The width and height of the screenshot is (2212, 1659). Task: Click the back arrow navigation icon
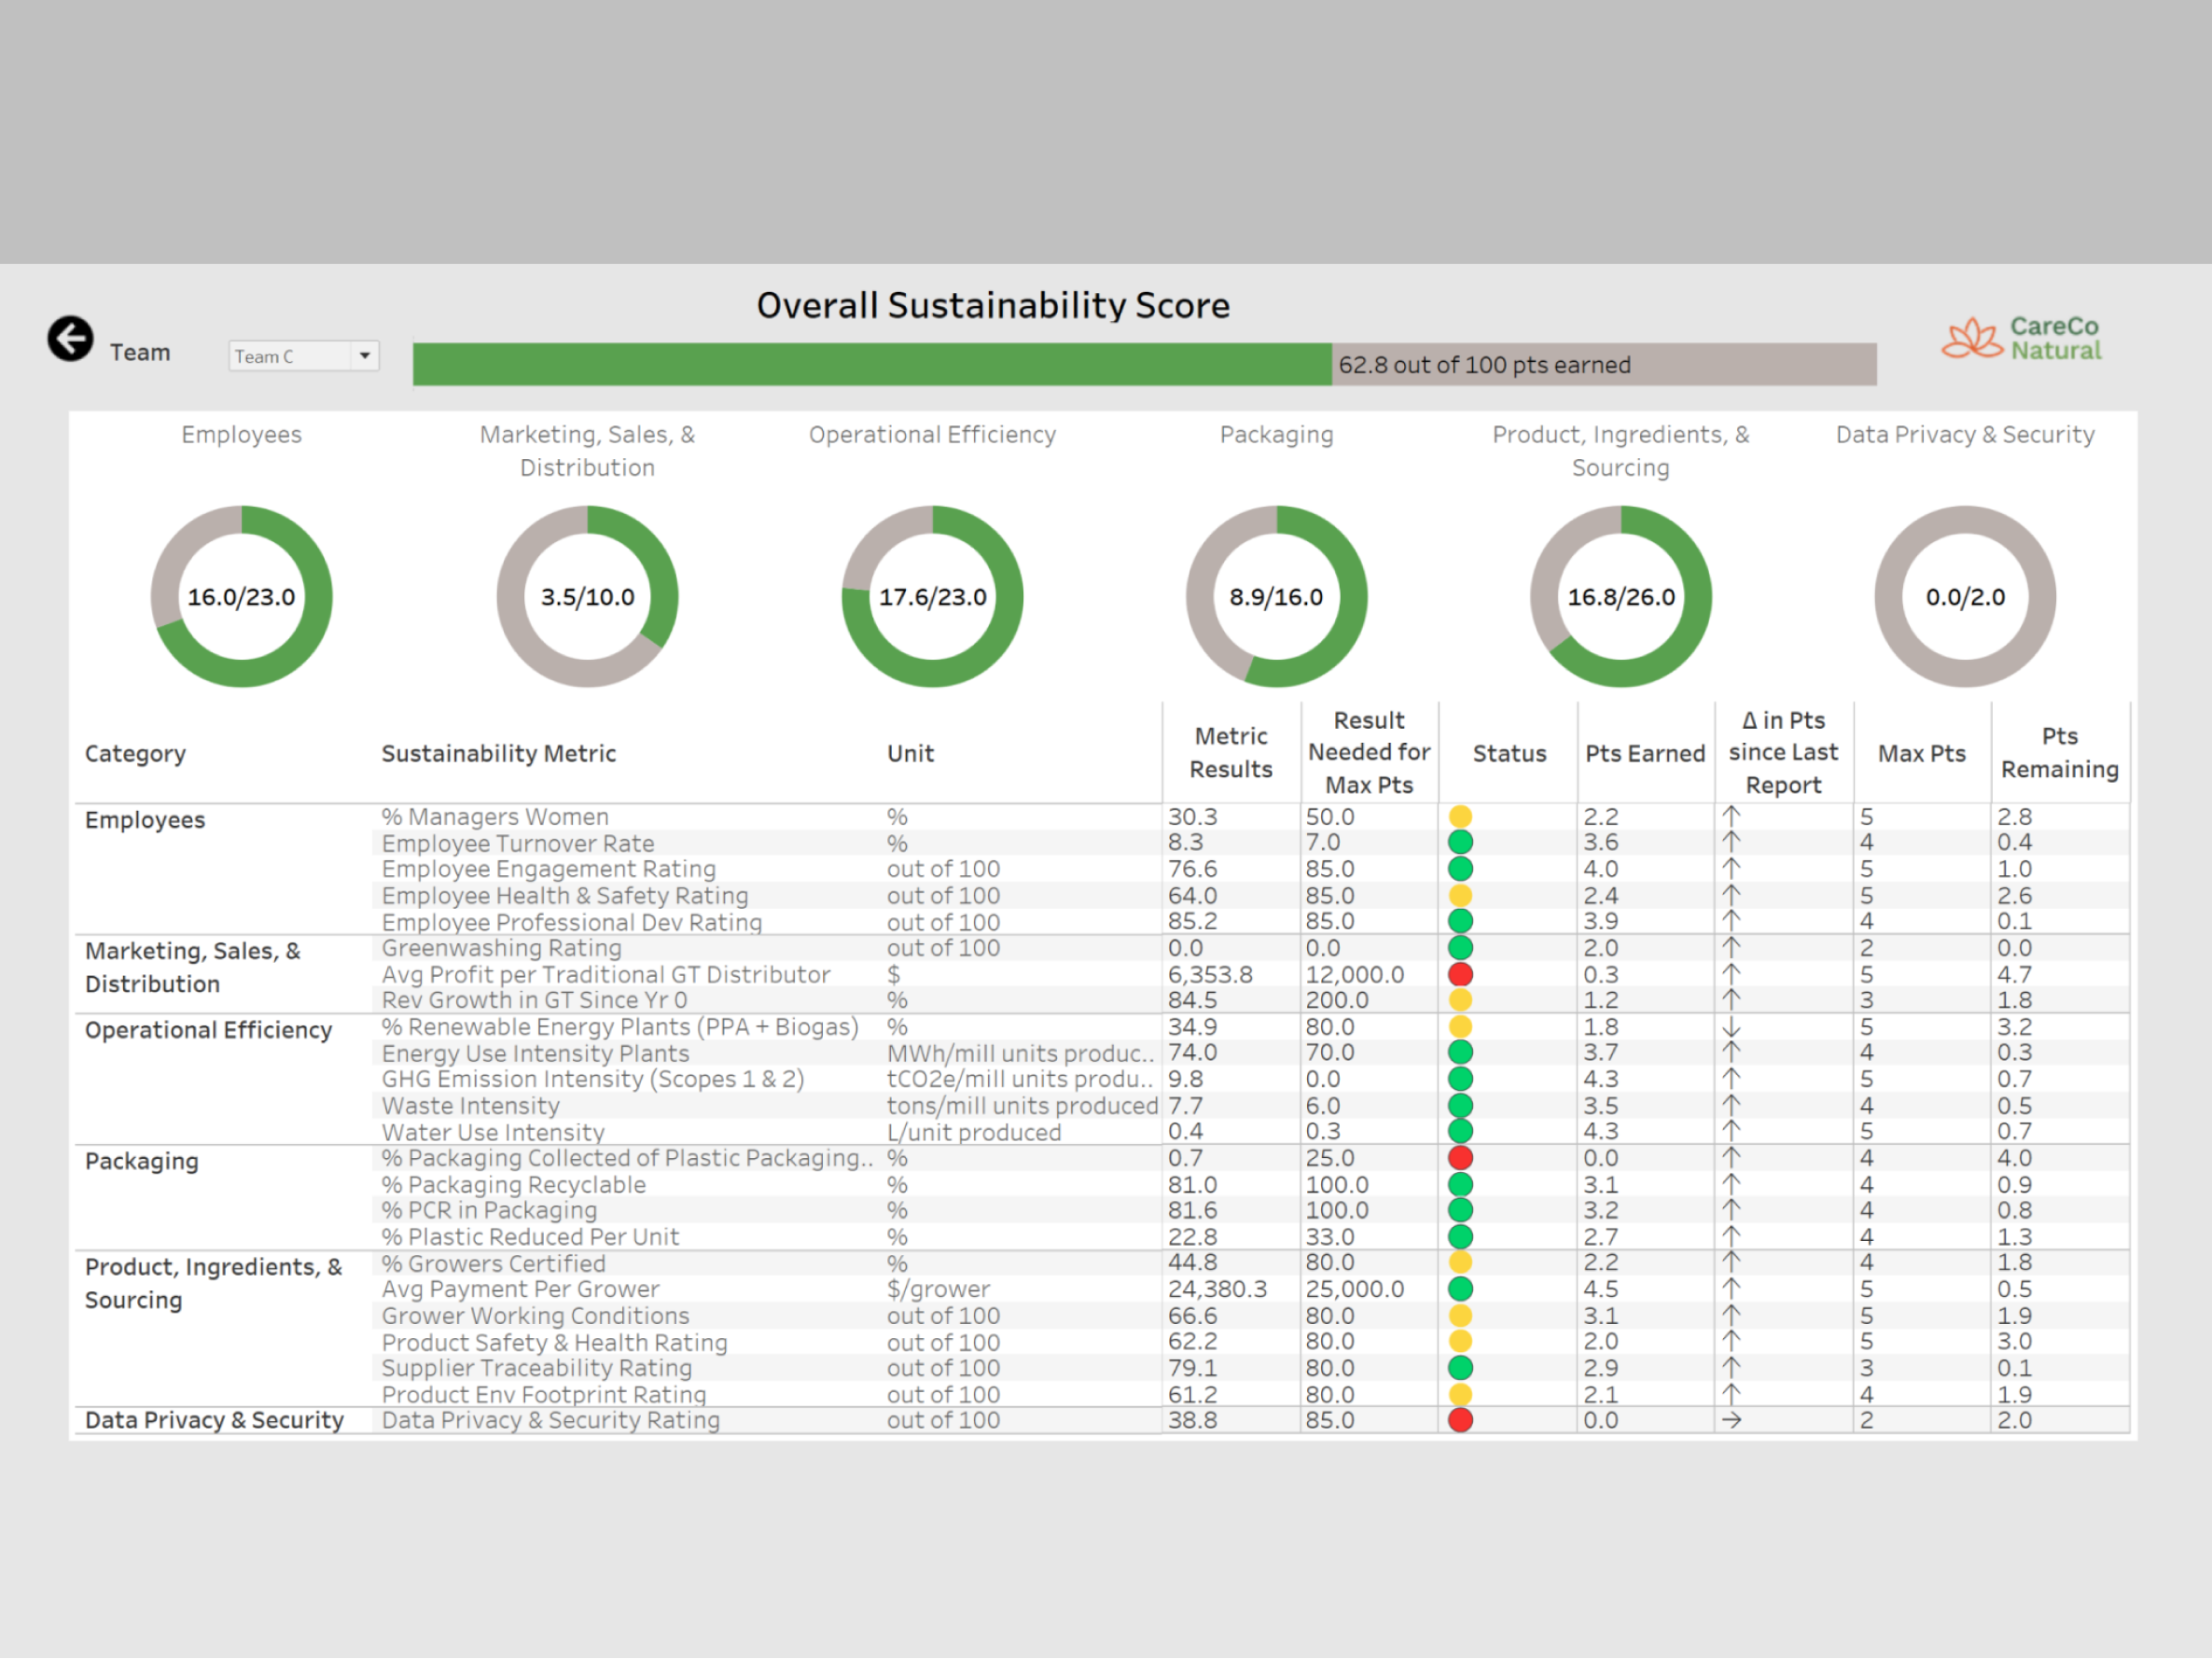[x=70, y=338]
